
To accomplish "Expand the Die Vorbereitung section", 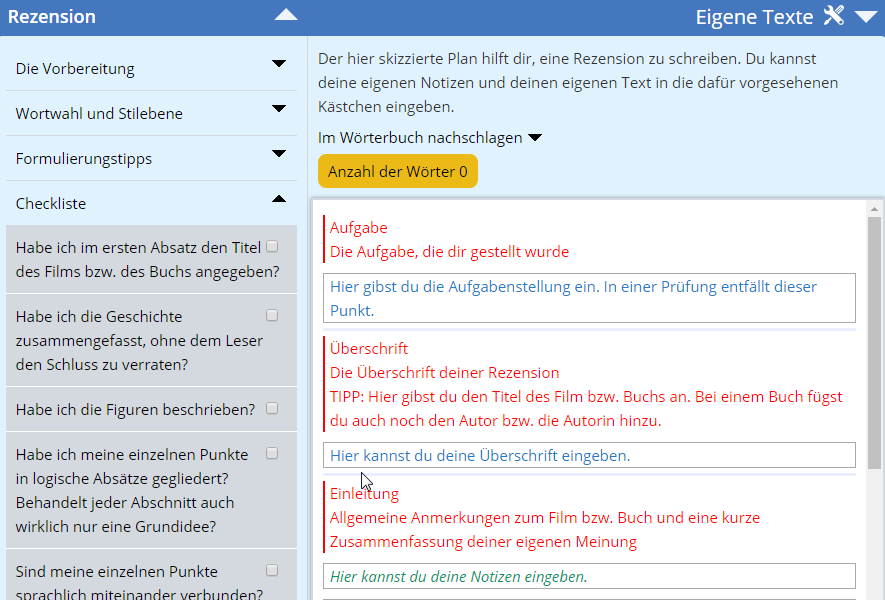I will [279, 64].
